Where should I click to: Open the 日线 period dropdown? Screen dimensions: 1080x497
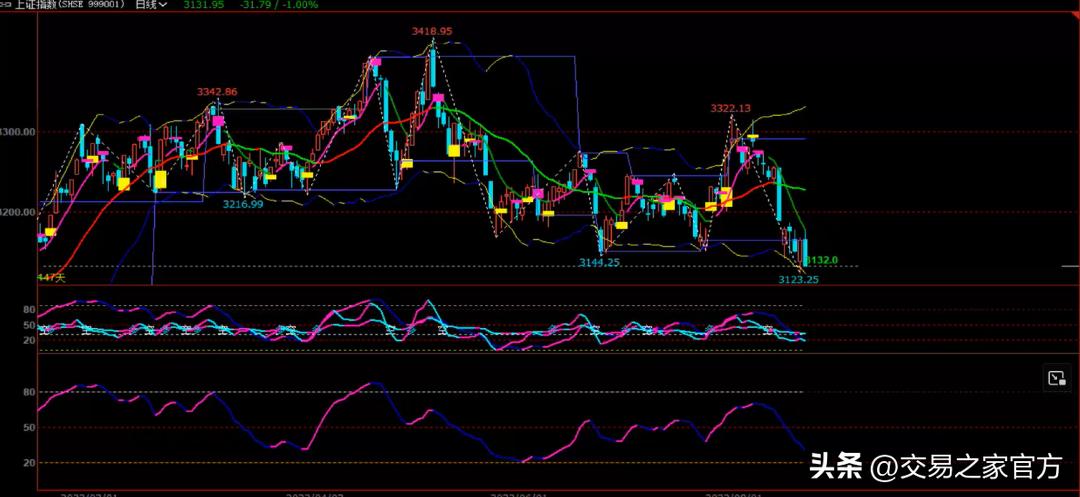151,5
